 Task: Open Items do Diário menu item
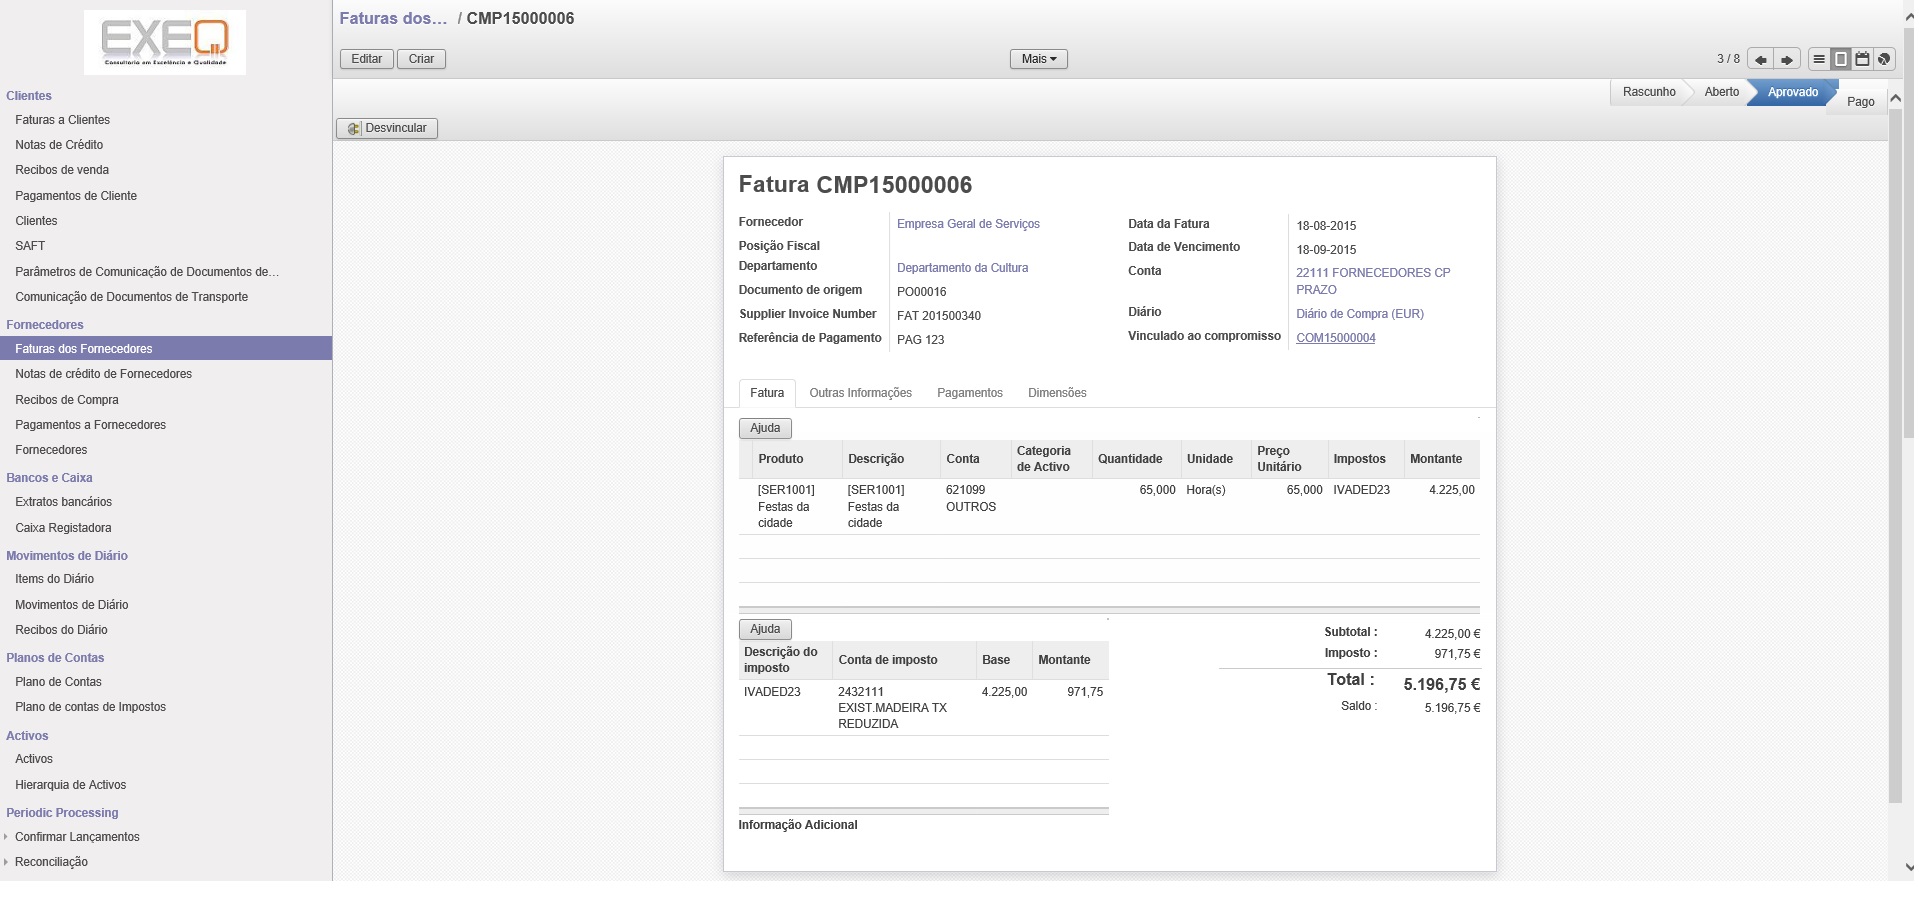click(x=54, y=579)
